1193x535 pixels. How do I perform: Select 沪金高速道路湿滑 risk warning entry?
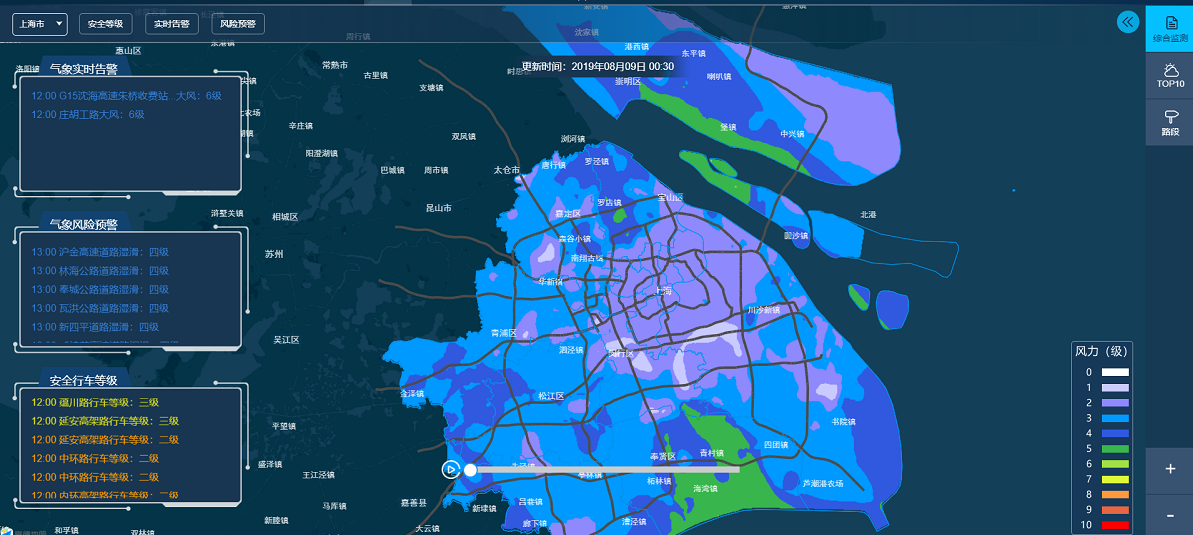(100, 252)
